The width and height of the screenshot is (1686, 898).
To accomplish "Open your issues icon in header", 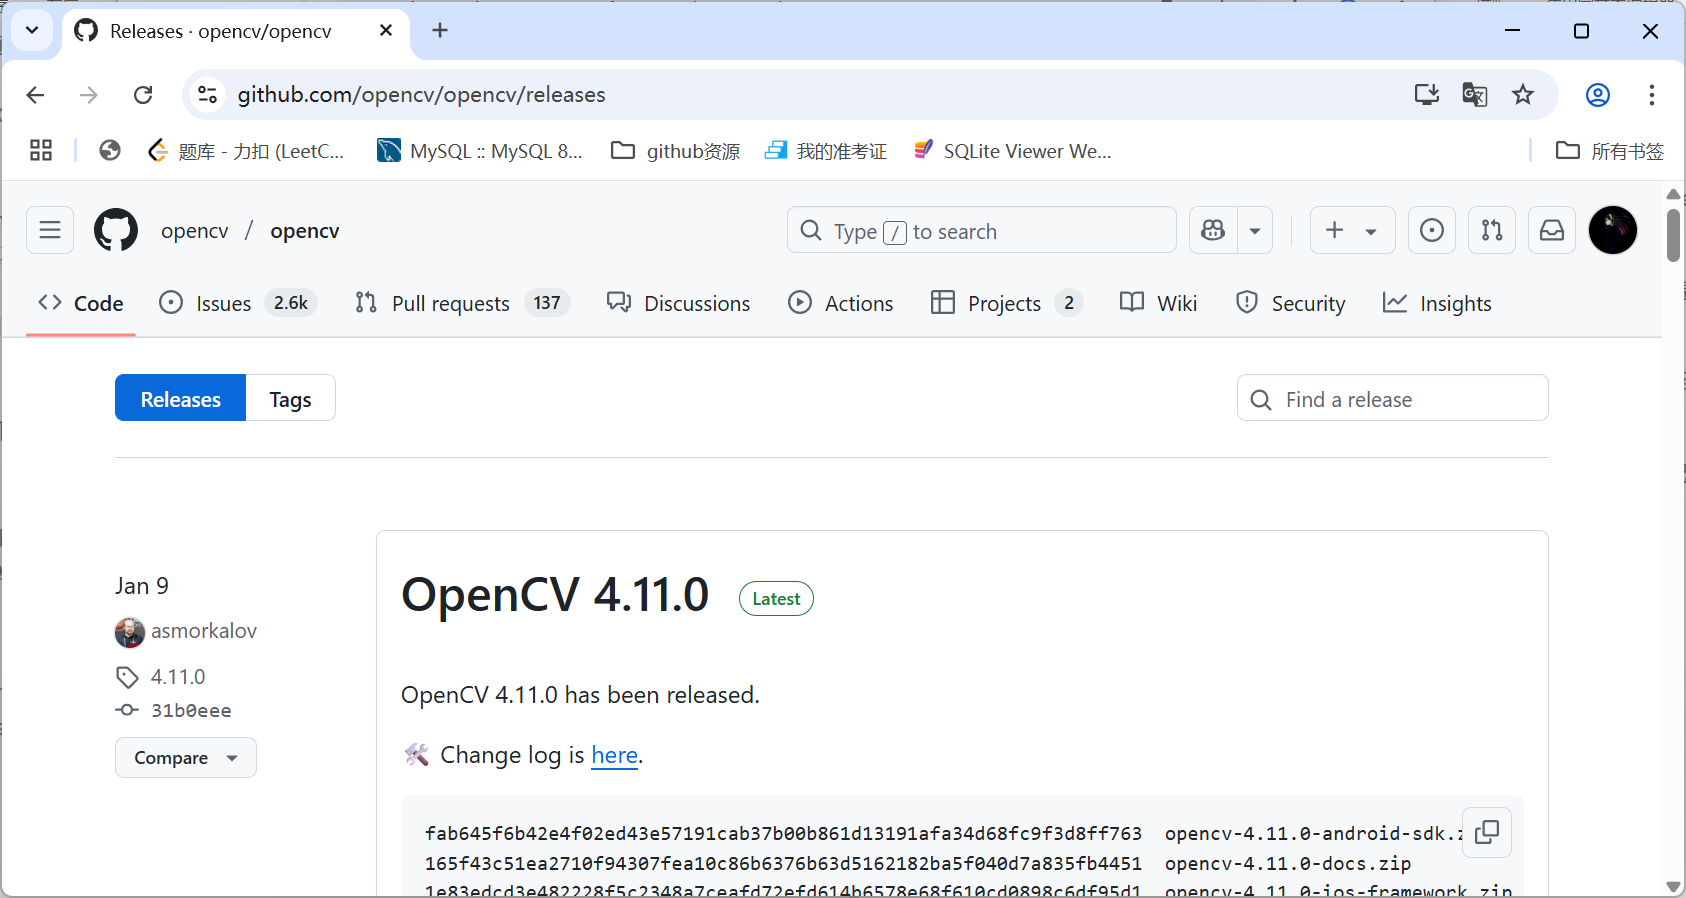I will [x=1432, y=231].
